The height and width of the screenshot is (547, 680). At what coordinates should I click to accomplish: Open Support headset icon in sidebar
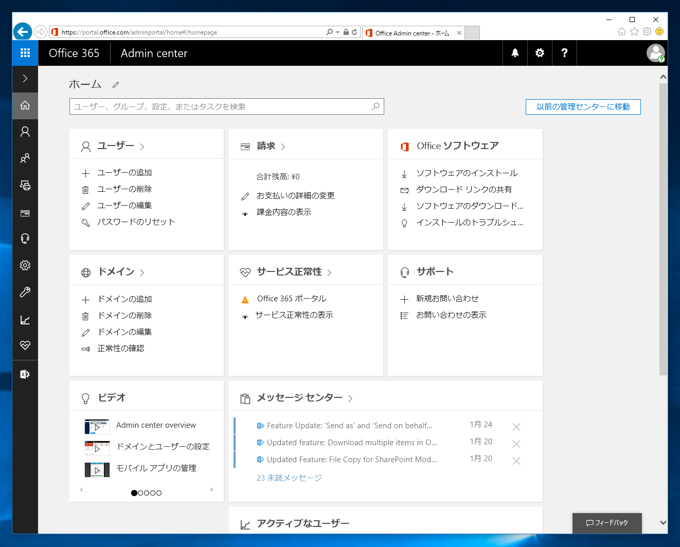point(25,239)
